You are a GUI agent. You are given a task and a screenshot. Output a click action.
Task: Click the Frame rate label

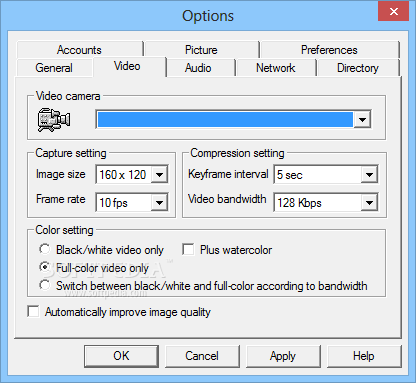61,199
